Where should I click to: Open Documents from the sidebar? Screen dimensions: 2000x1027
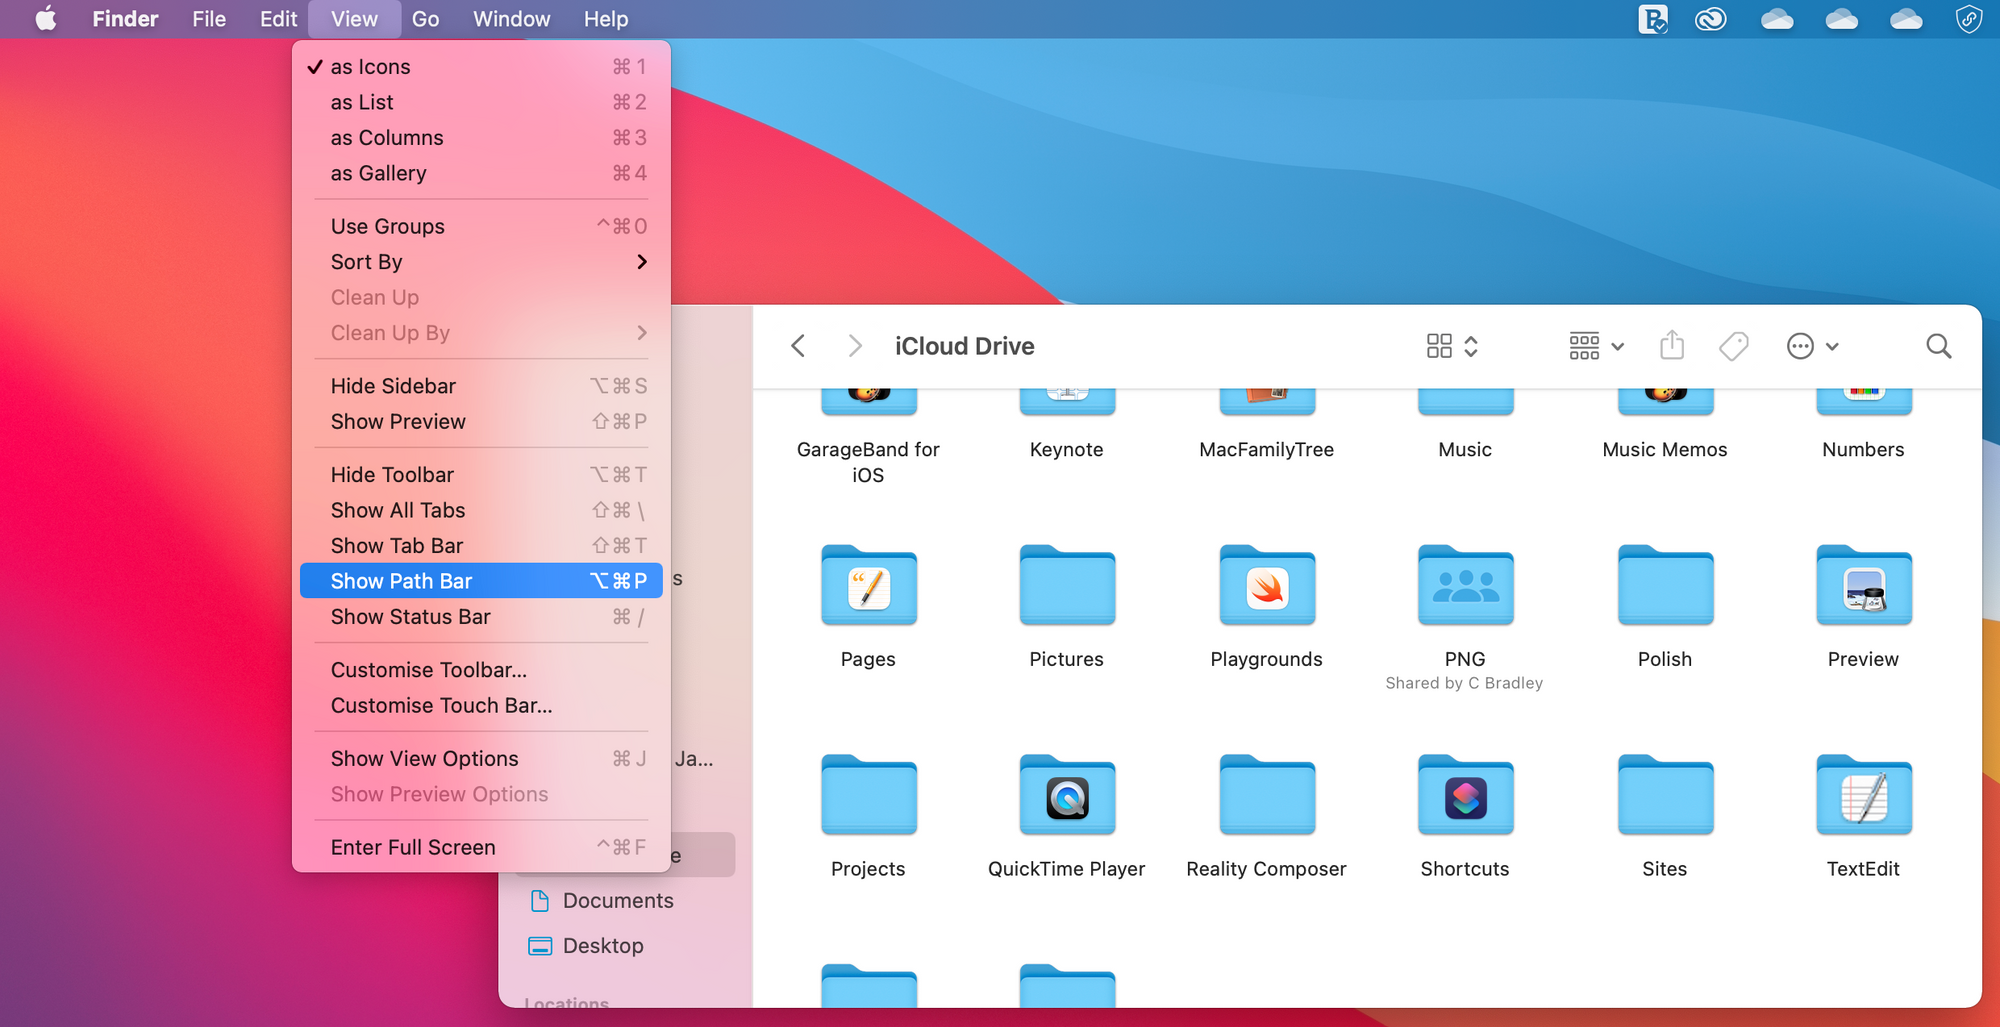click(x=618, y=900)
